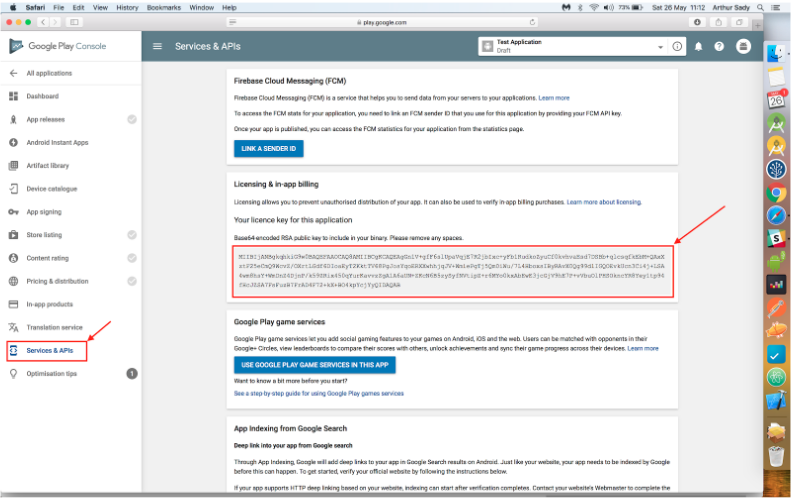Open Device catalogue section
Viewport: 792px width, 498px height.
point(52,189)
